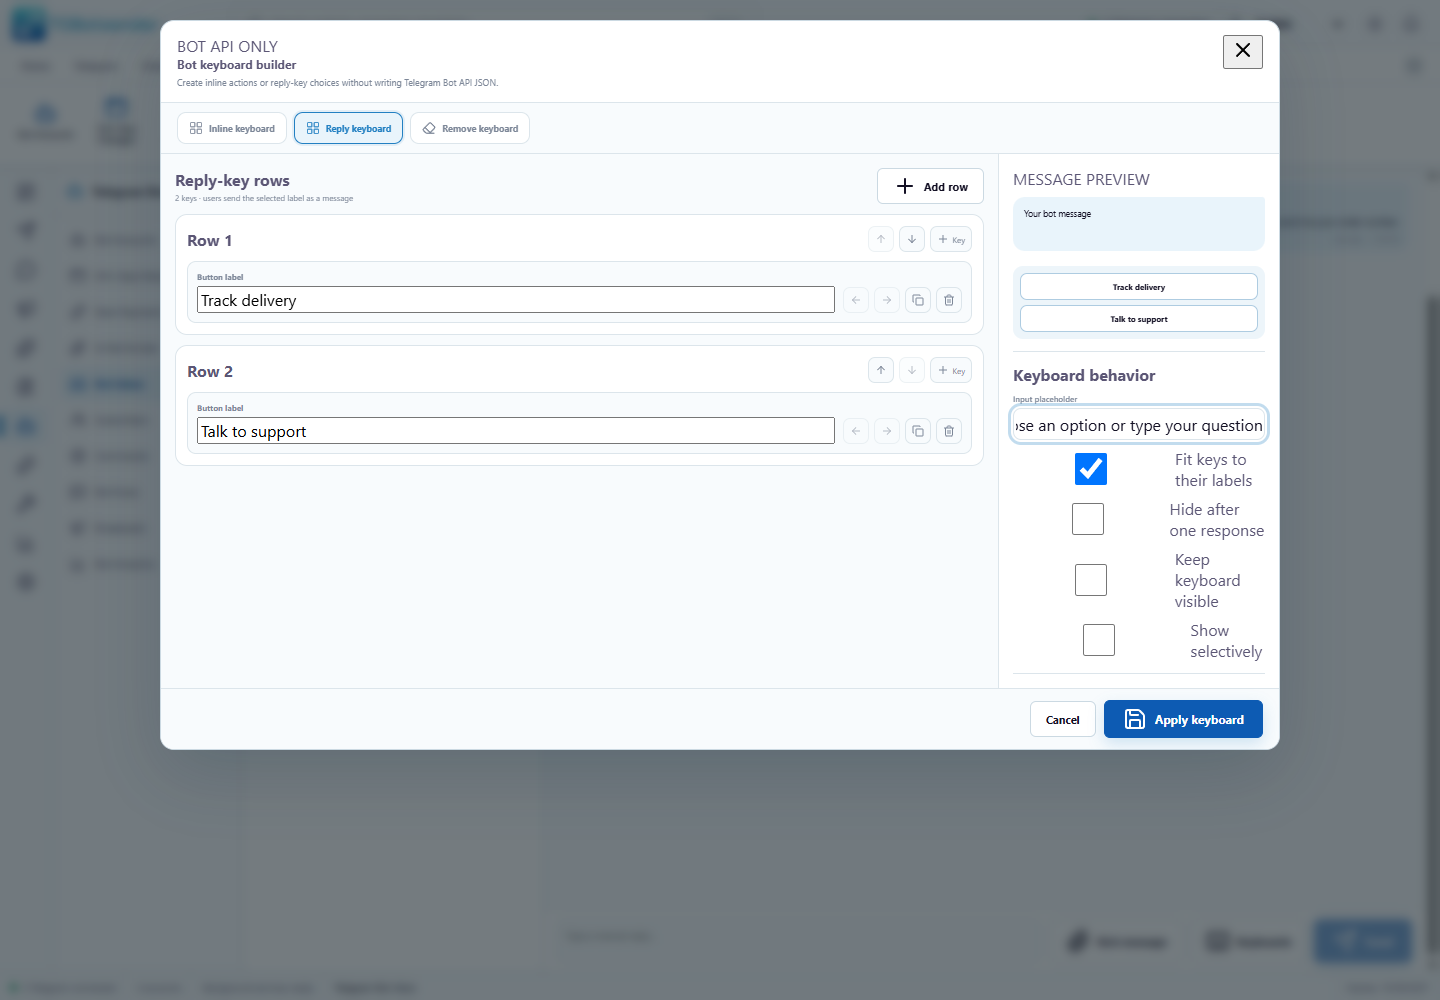Move Track delivery key left
Image resolution: width=1440 pixels, height=1000 pixels.
tap(856, 300)
